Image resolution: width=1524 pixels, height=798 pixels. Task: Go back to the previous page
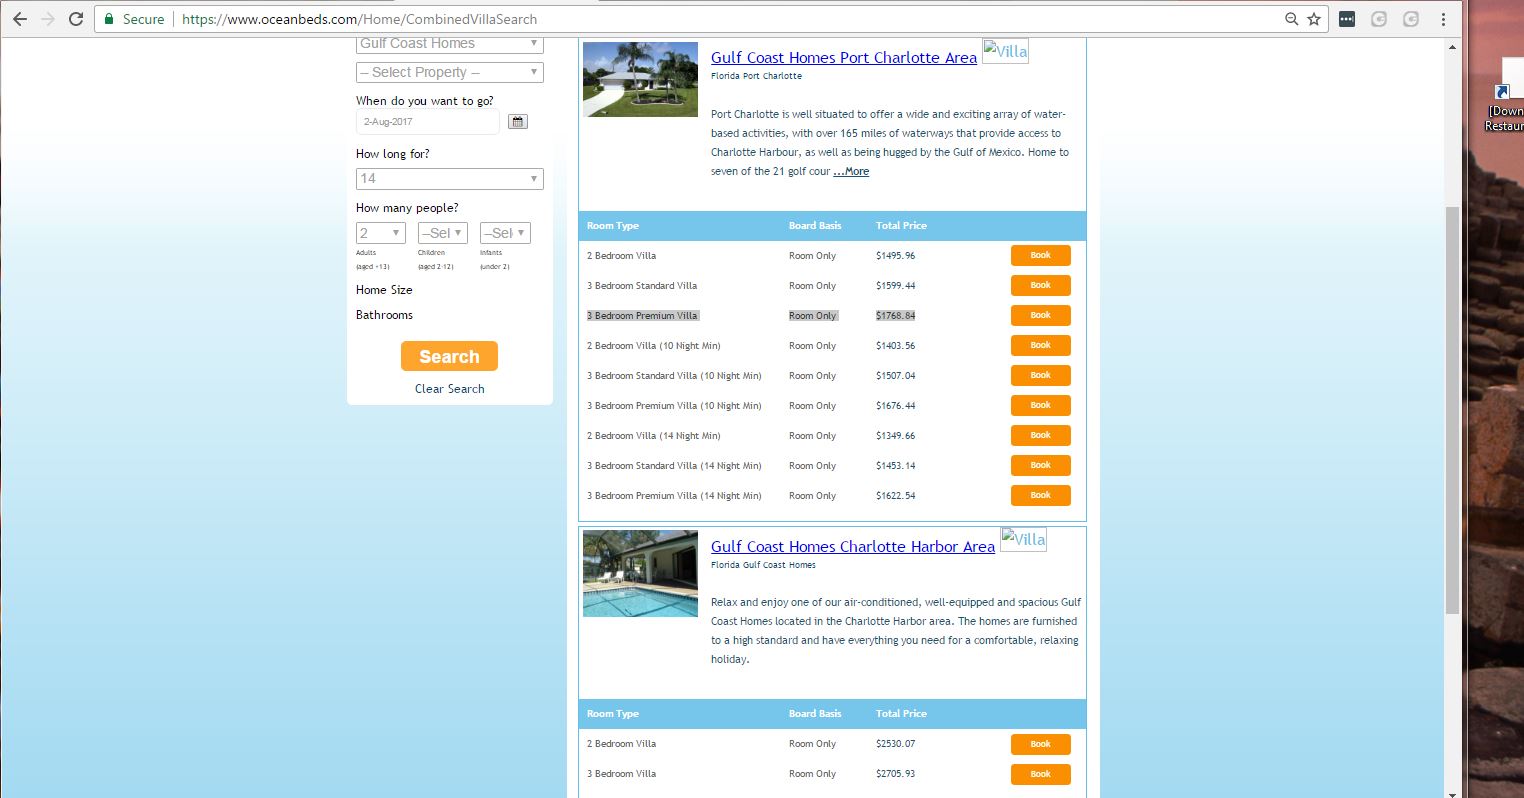[x=20, y=19]
